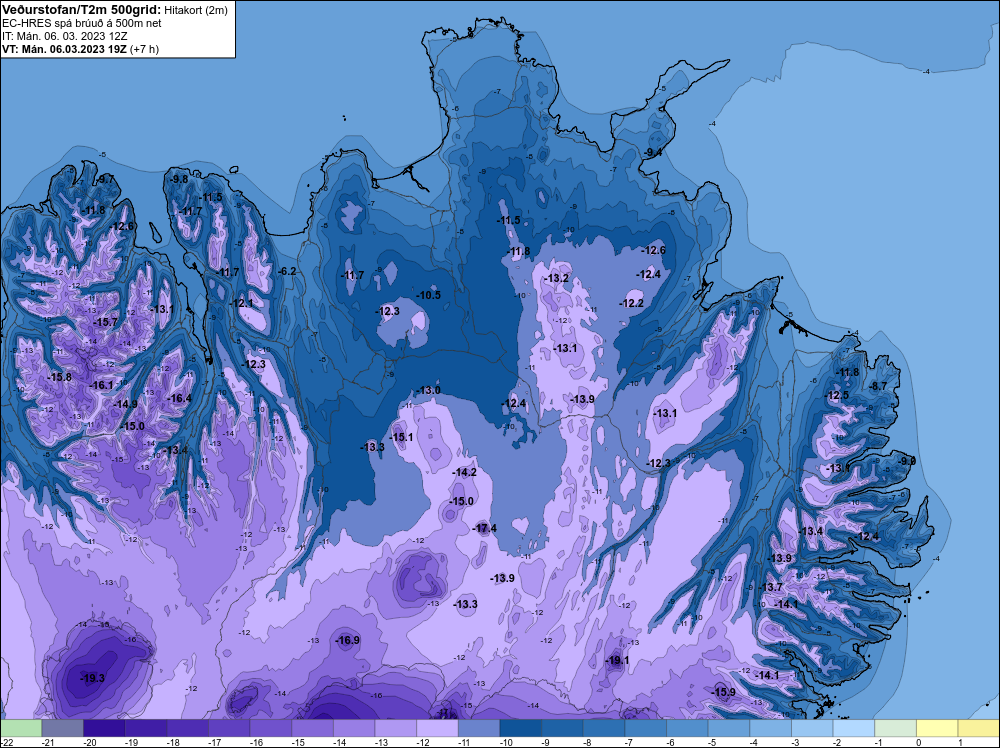Click the -8.7 temperature reading

pyautogui.click(x=878, y=386)
